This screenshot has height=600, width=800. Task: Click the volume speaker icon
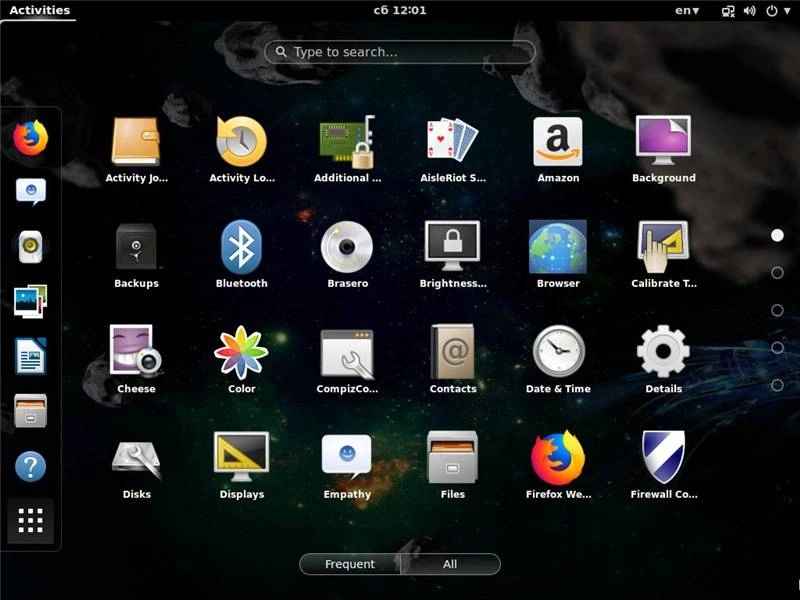tap(749, 11)
